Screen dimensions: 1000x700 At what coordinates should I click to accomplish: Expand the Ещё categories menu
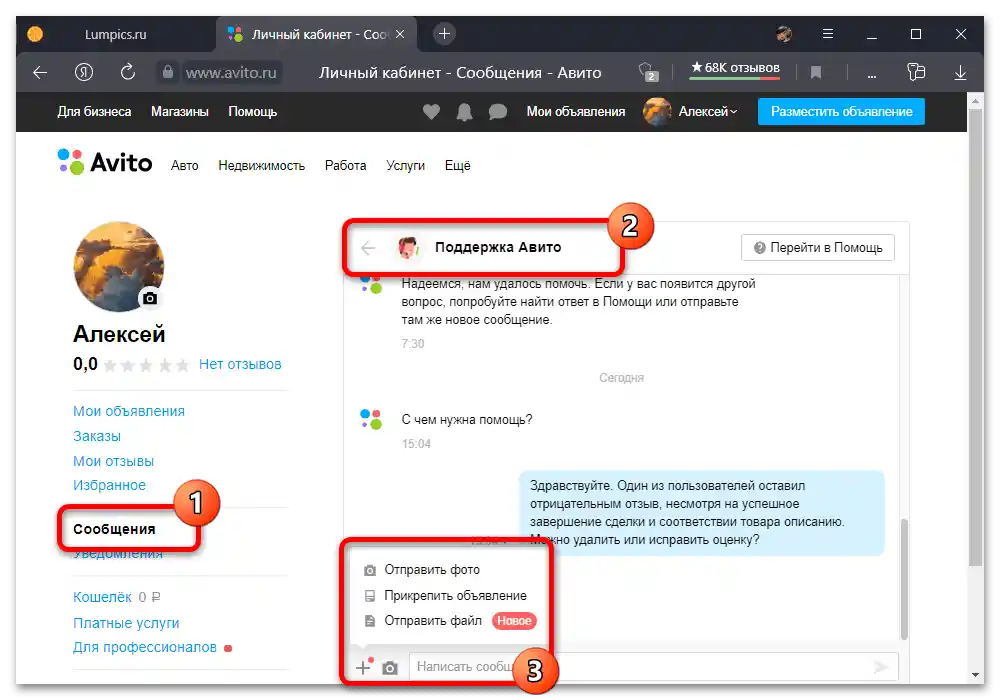click(457, 166)
